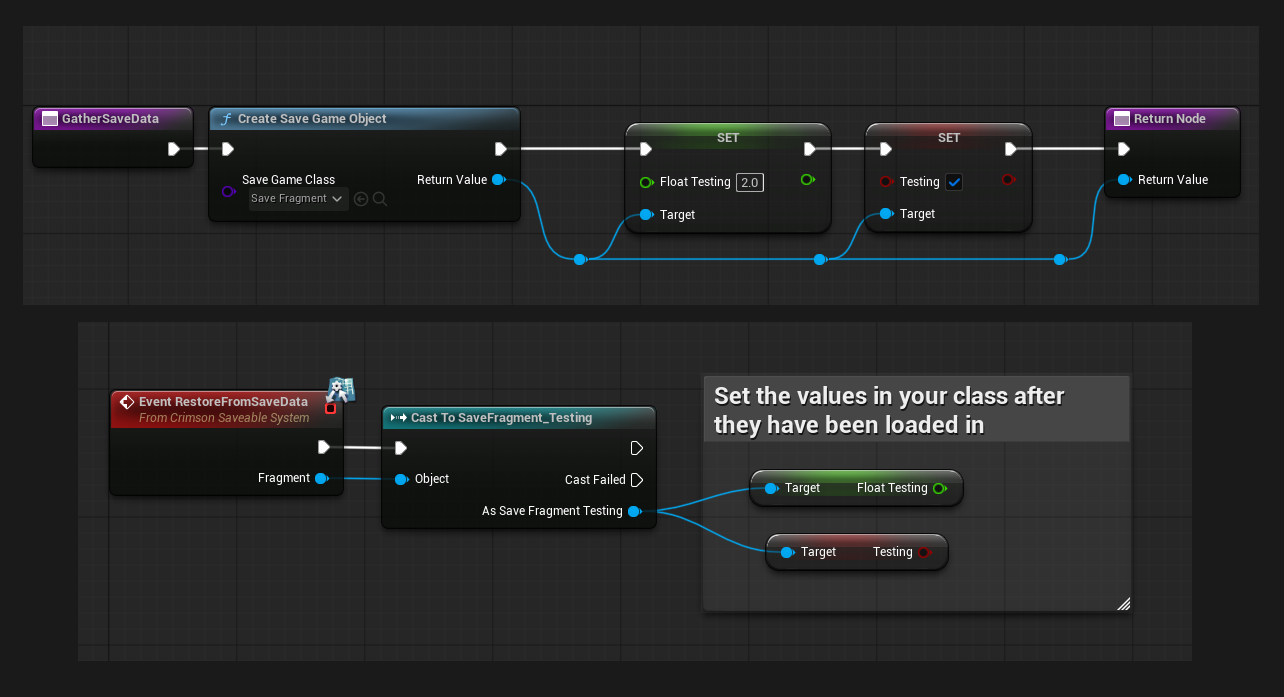Click the Cast Failed execution pin

637,480
